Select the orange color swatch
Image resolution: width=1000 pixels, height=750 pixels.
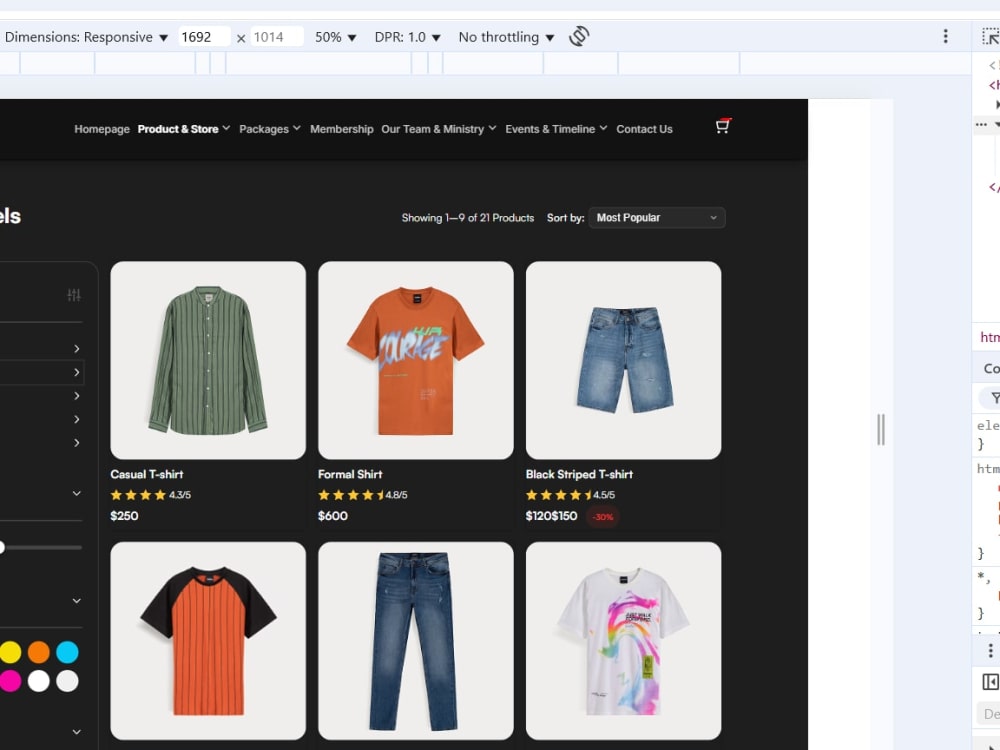(x=38, y=652)
